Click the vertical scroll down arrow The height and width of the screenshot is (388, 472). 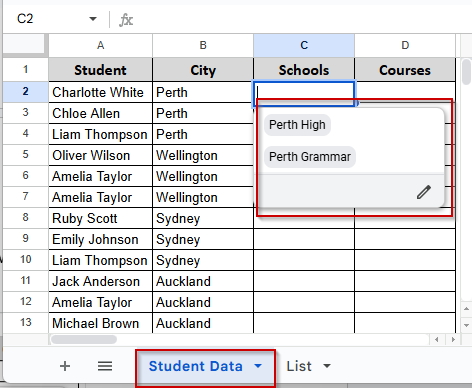click(466, 325)
